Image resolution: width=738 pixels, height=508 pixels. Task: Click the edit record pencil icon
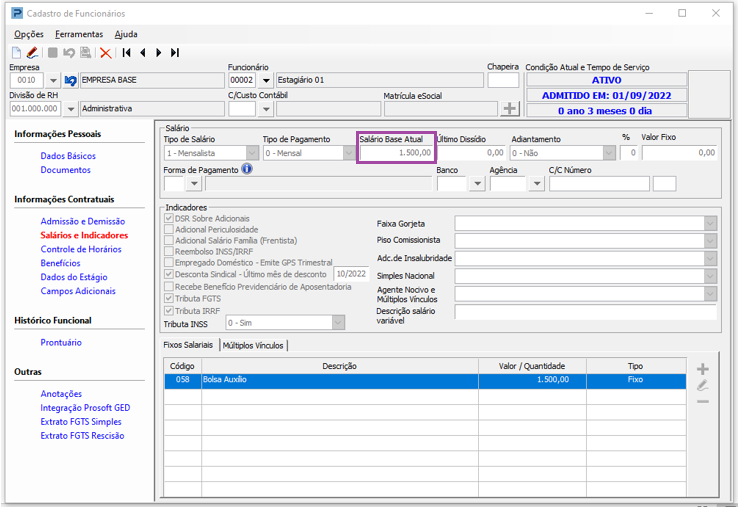click(32, 52)
